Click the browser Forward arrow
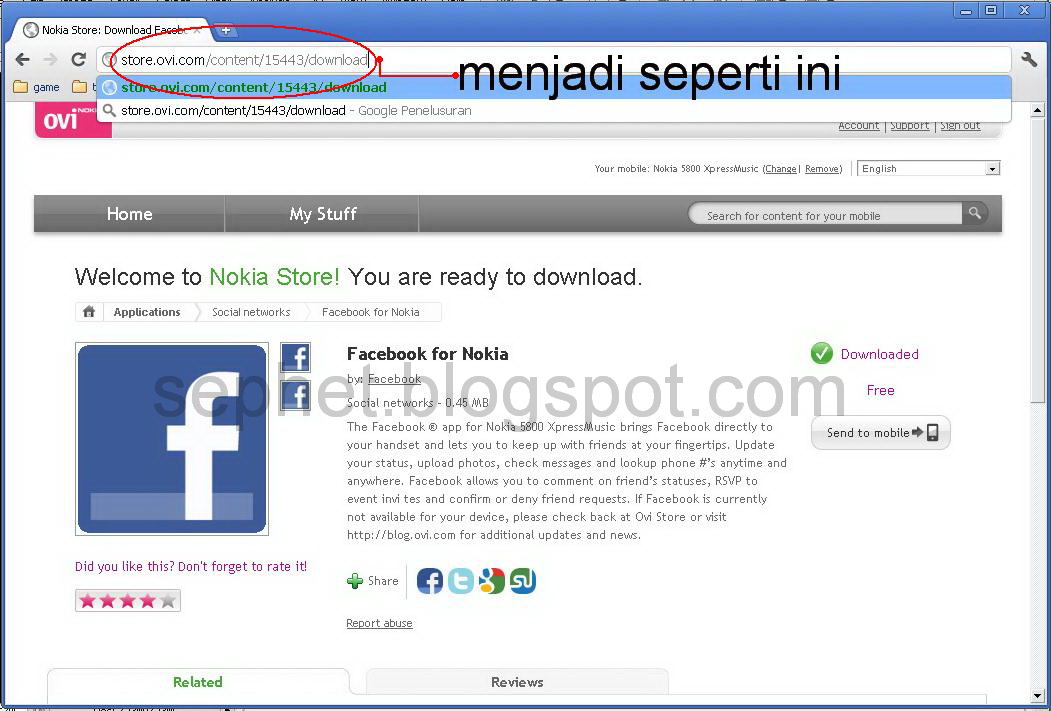 [x=50, y=60]
